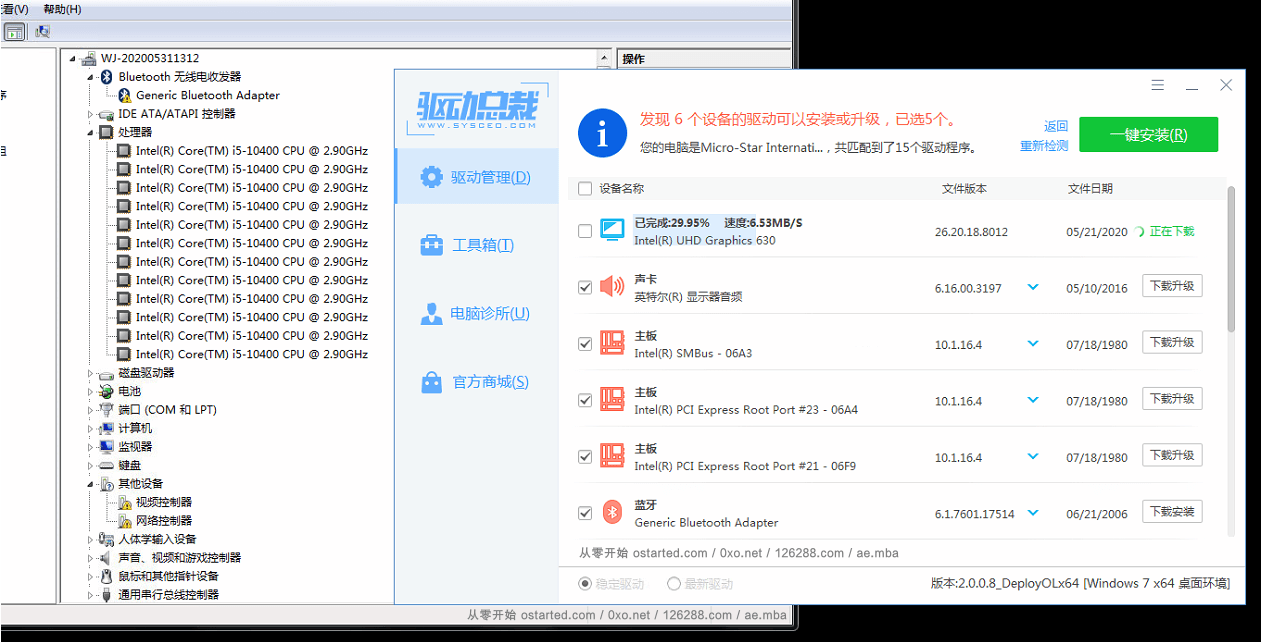Open version dropdown for 蓝牙 6.1.7601.17514
This screenshot has height=642, width=1261.
click(1033, 513)
